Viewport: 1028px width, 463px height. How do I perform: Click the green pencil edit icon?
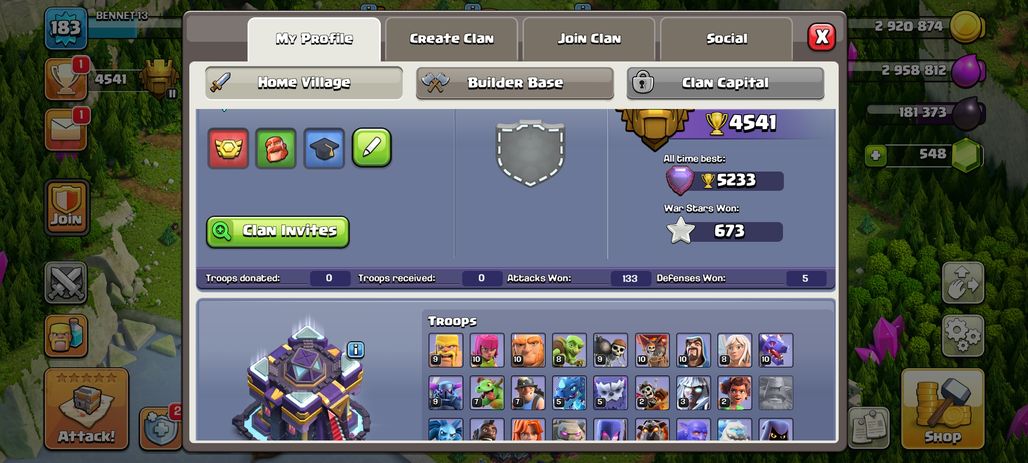(x=372, y=148)
